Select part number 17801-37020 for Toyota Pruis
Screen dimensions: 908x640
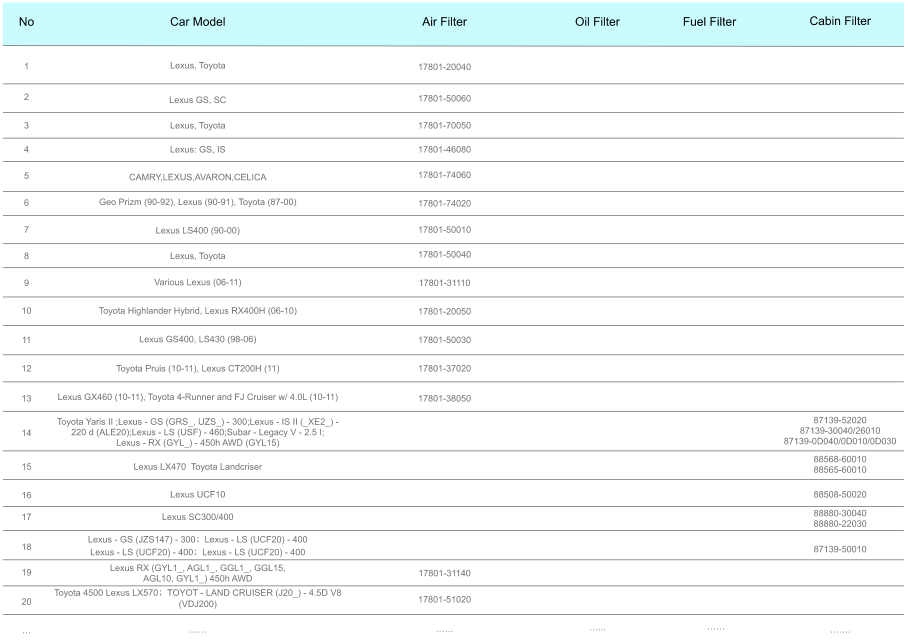coord(444,369)
